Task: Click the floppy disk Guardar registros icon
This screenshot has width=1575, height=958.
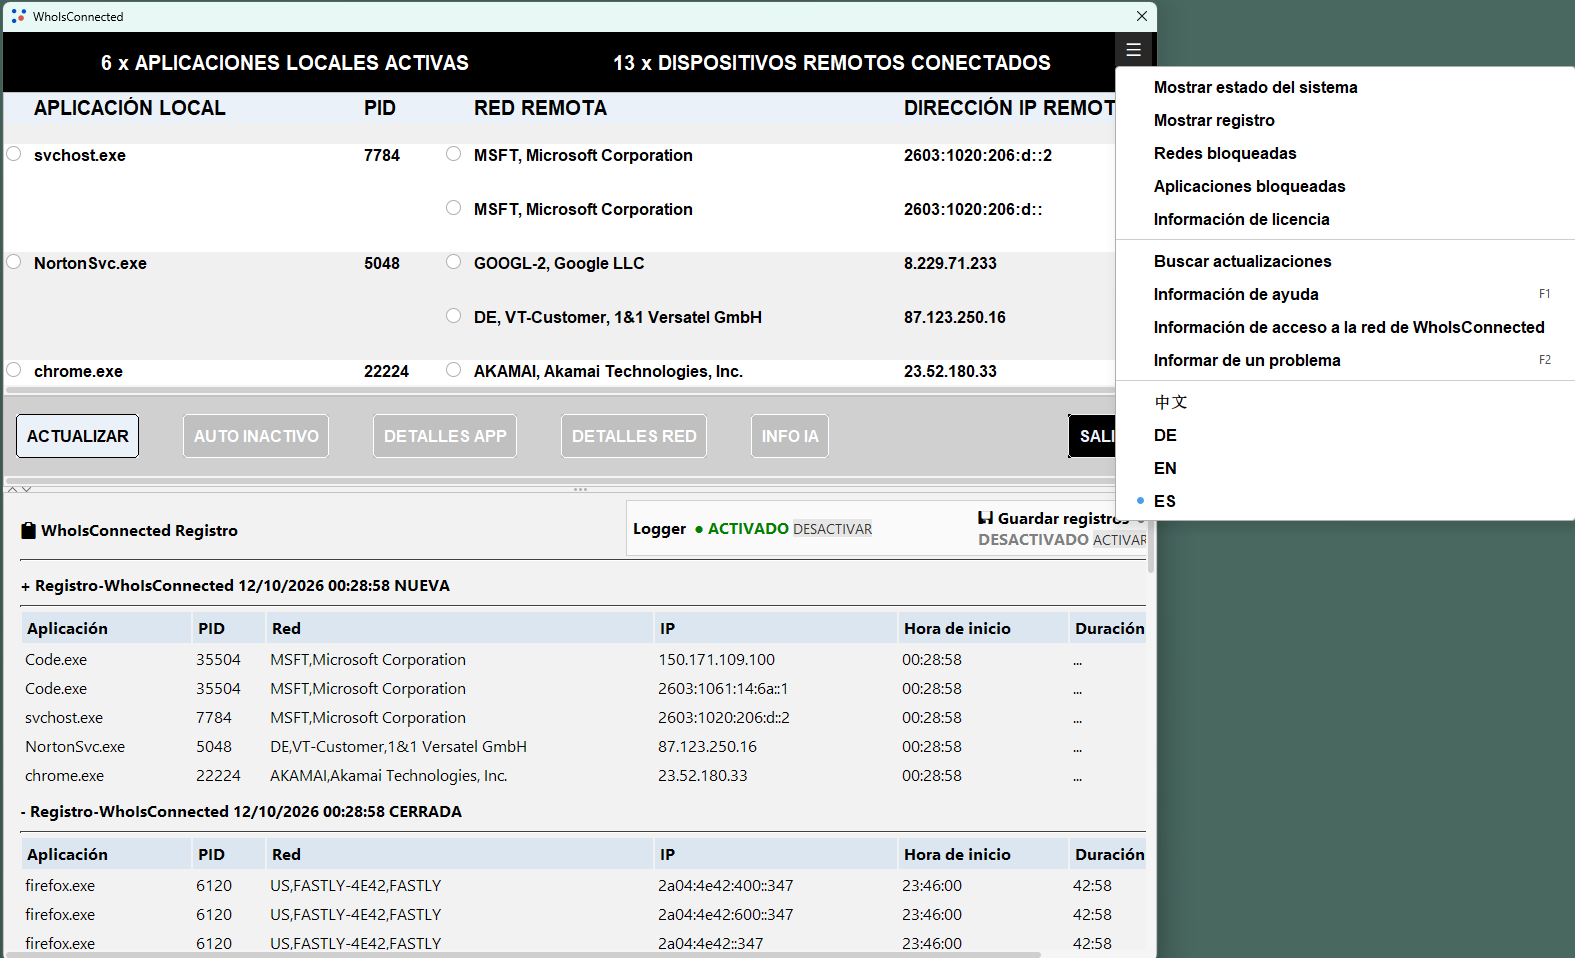Action: click(985, 518)
